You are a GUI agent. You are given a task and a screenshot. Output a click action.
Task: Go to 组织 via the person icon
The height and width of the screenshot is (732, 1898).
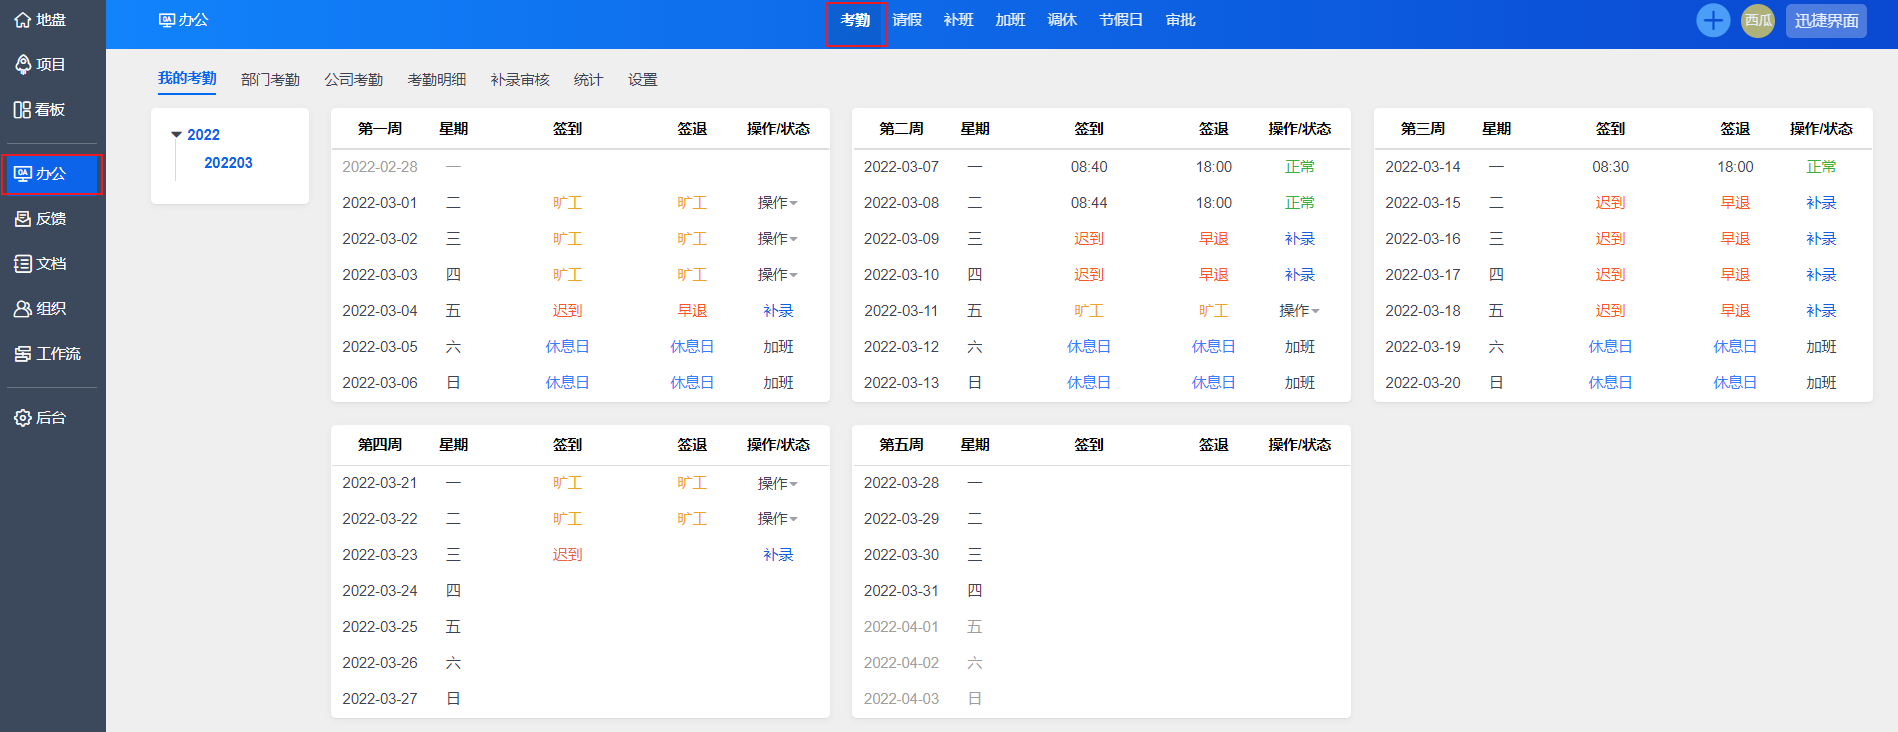point(22,309)
